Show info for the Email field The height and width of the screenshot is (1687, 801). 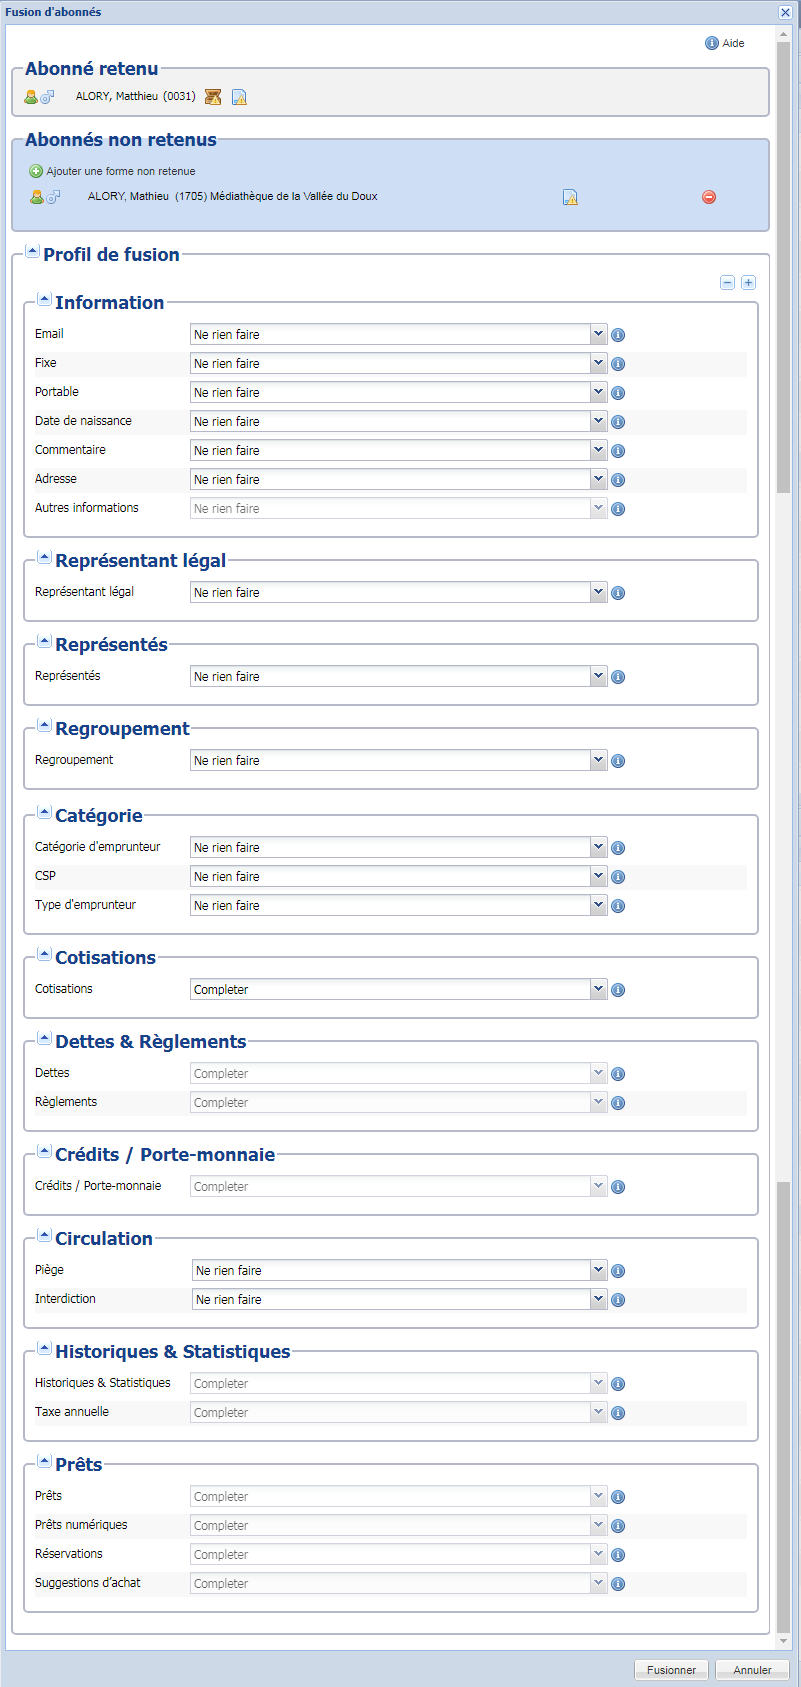[x=618, y=335]
